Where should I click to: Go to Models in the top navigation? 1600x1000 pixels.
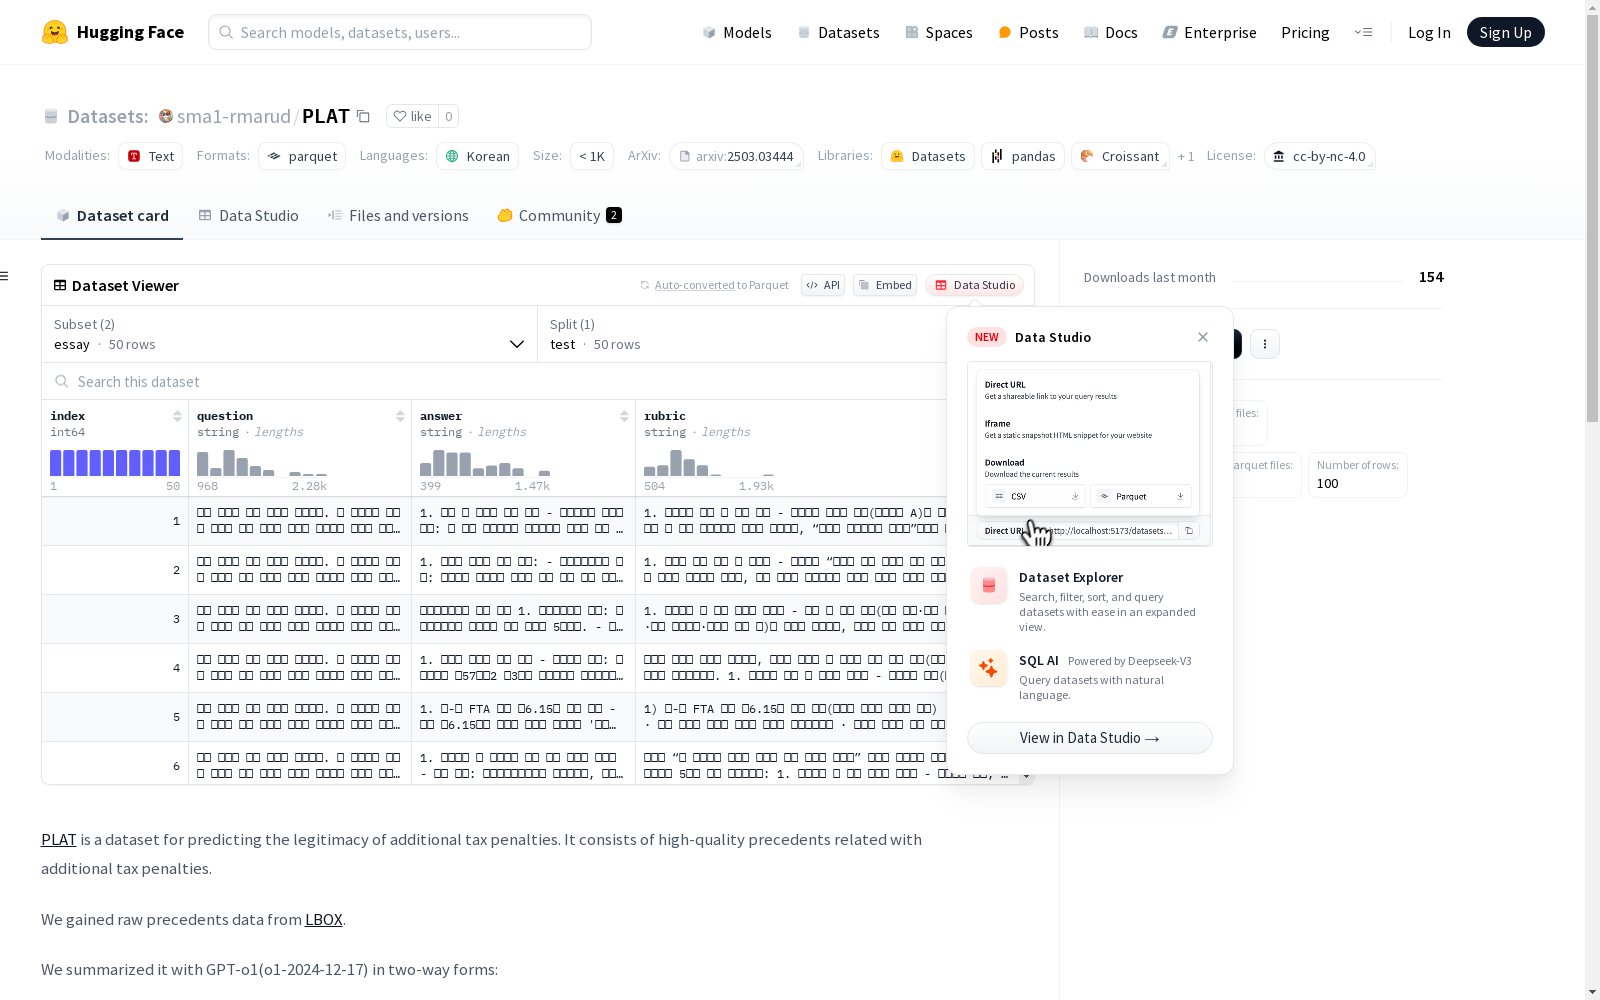click(737, 32)
